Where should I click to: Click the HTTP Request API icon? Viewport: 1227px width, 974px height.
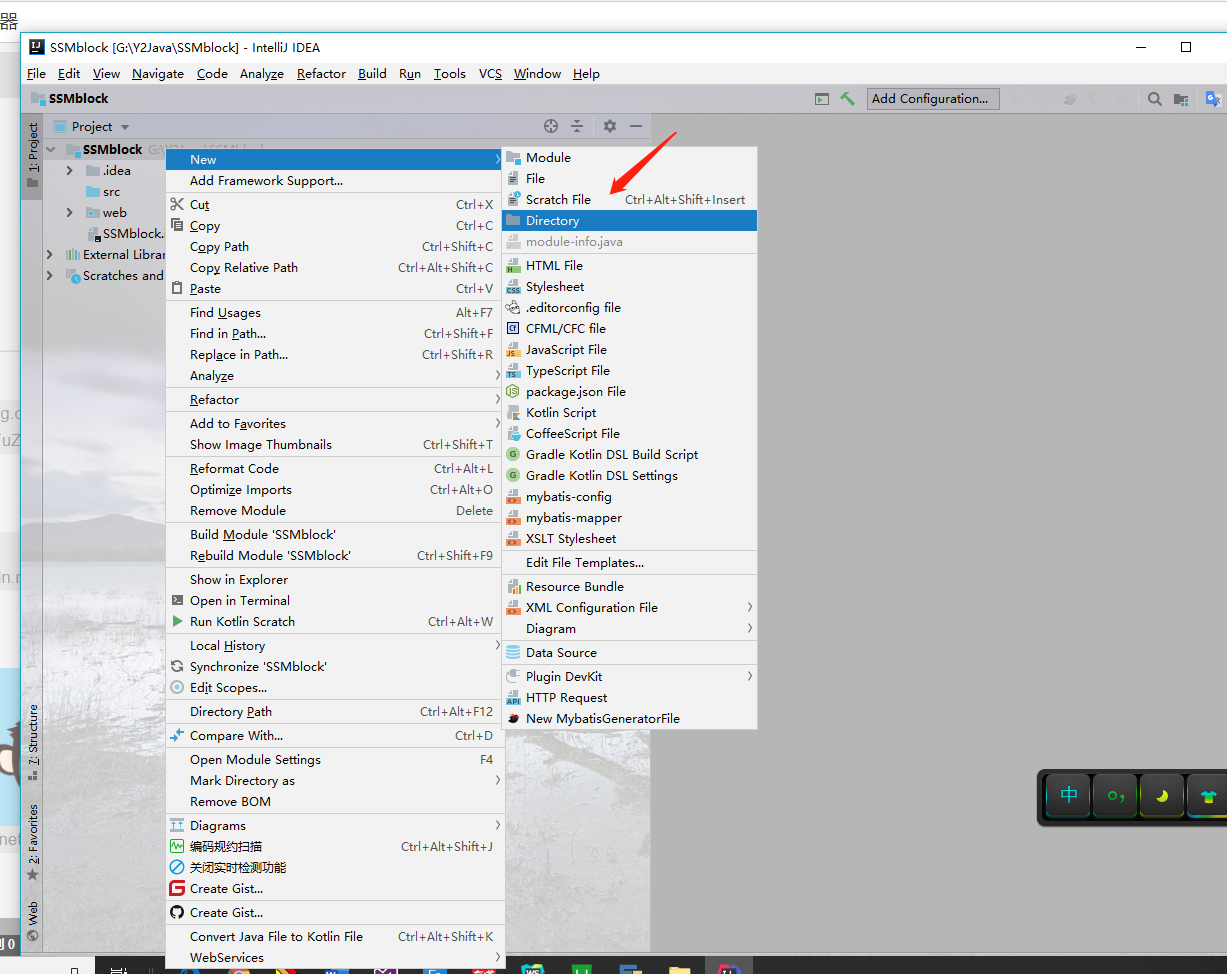coord(514,697)
